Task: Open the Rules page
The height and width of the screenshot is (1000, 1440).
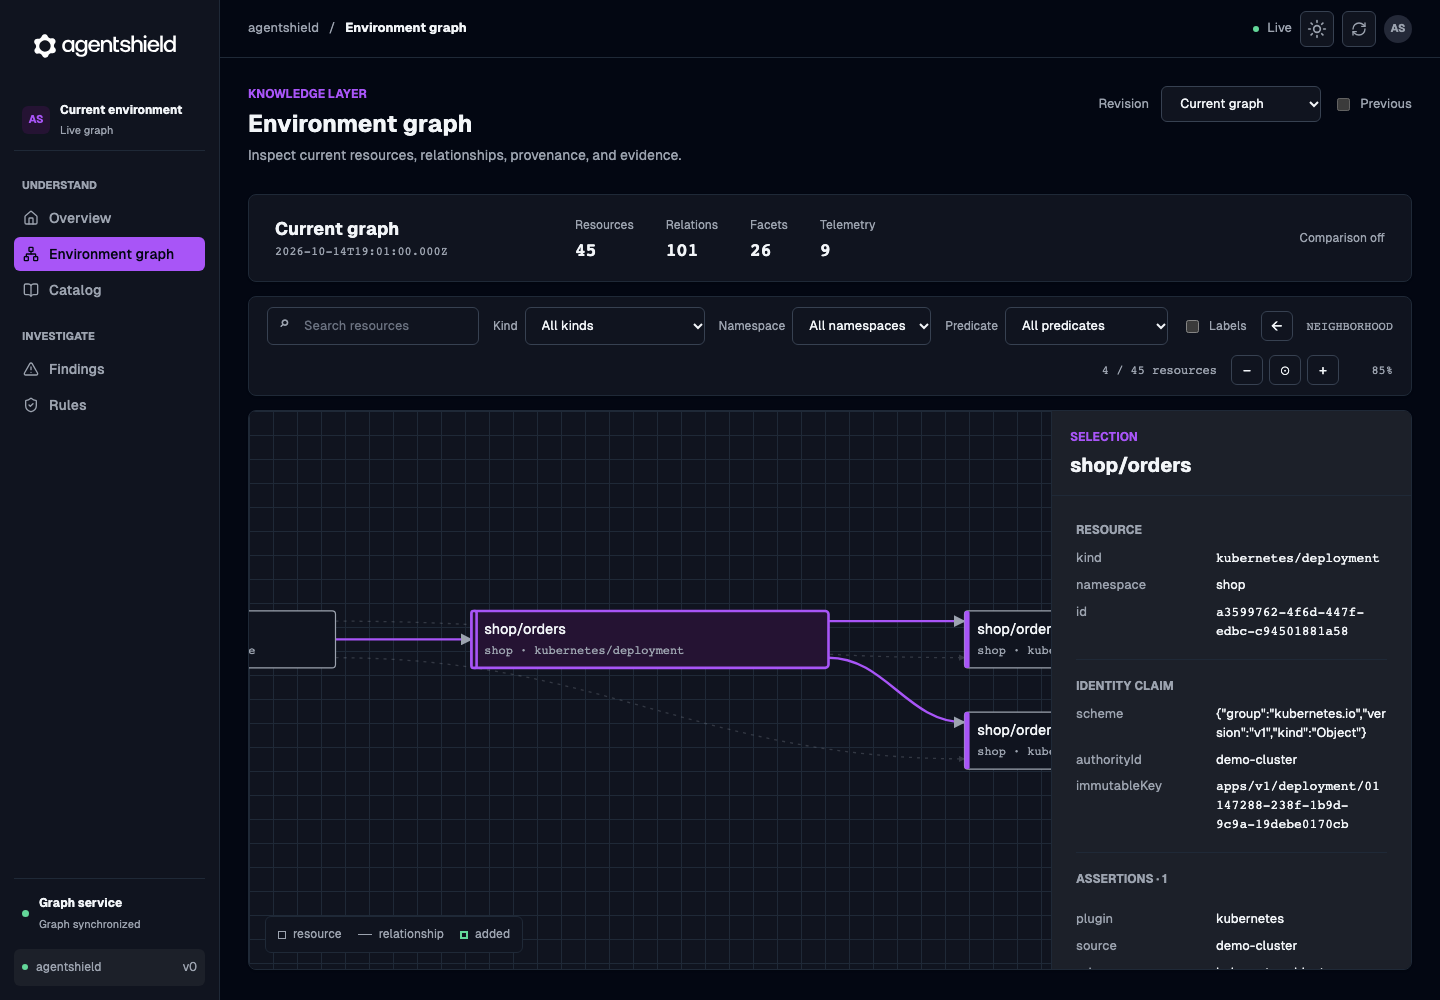Action: [109, 405]
